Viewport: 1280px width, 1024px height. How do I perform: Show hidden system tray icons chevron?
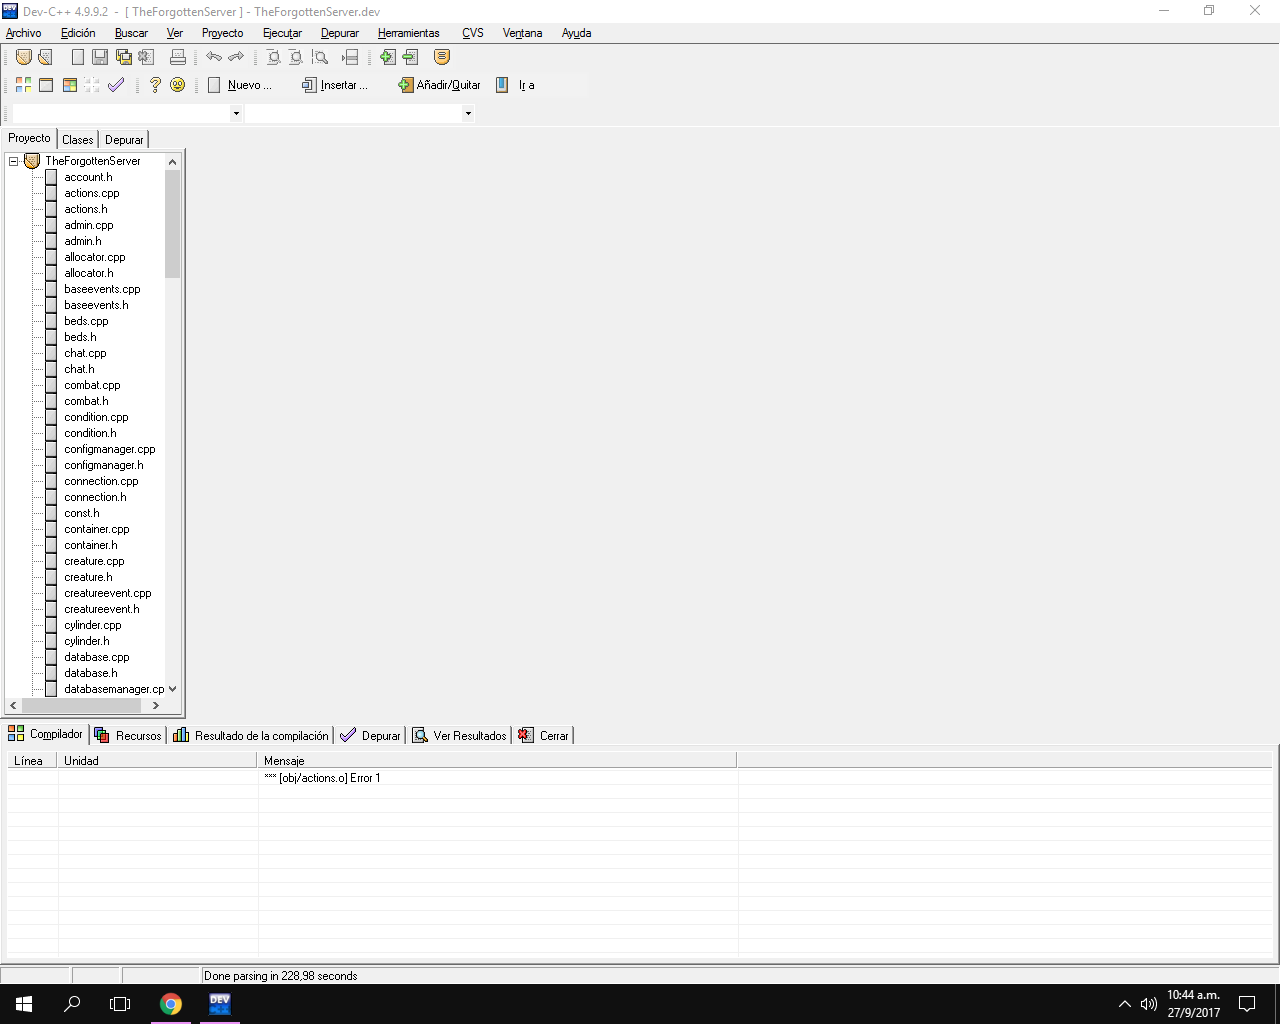1124,1004
